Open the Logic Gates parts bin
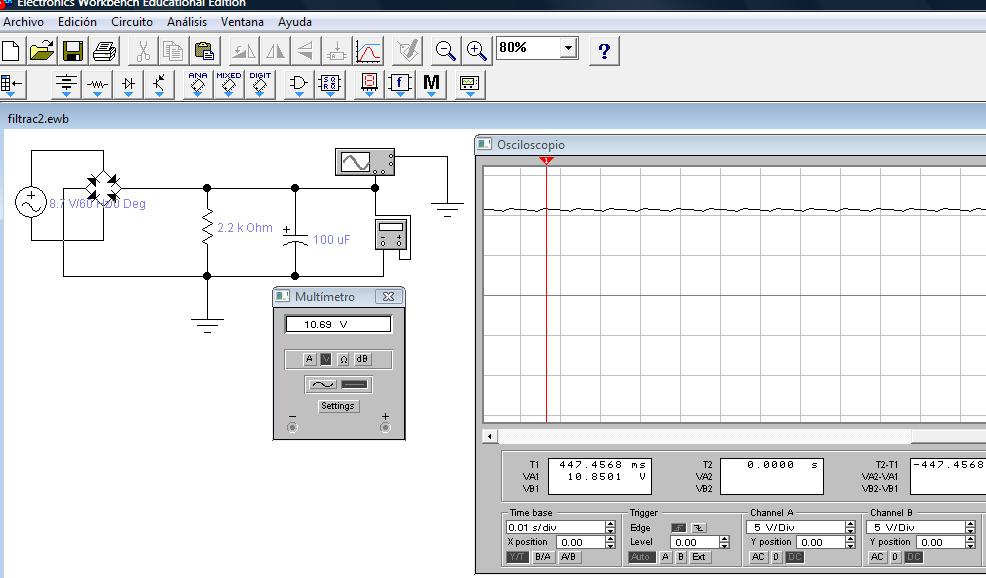 point(298,85)
